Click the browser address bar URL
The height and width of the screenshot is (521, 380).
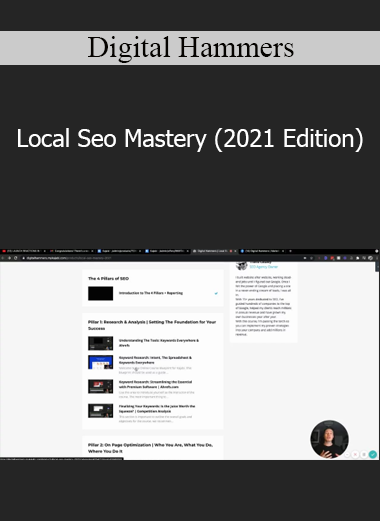69,258
